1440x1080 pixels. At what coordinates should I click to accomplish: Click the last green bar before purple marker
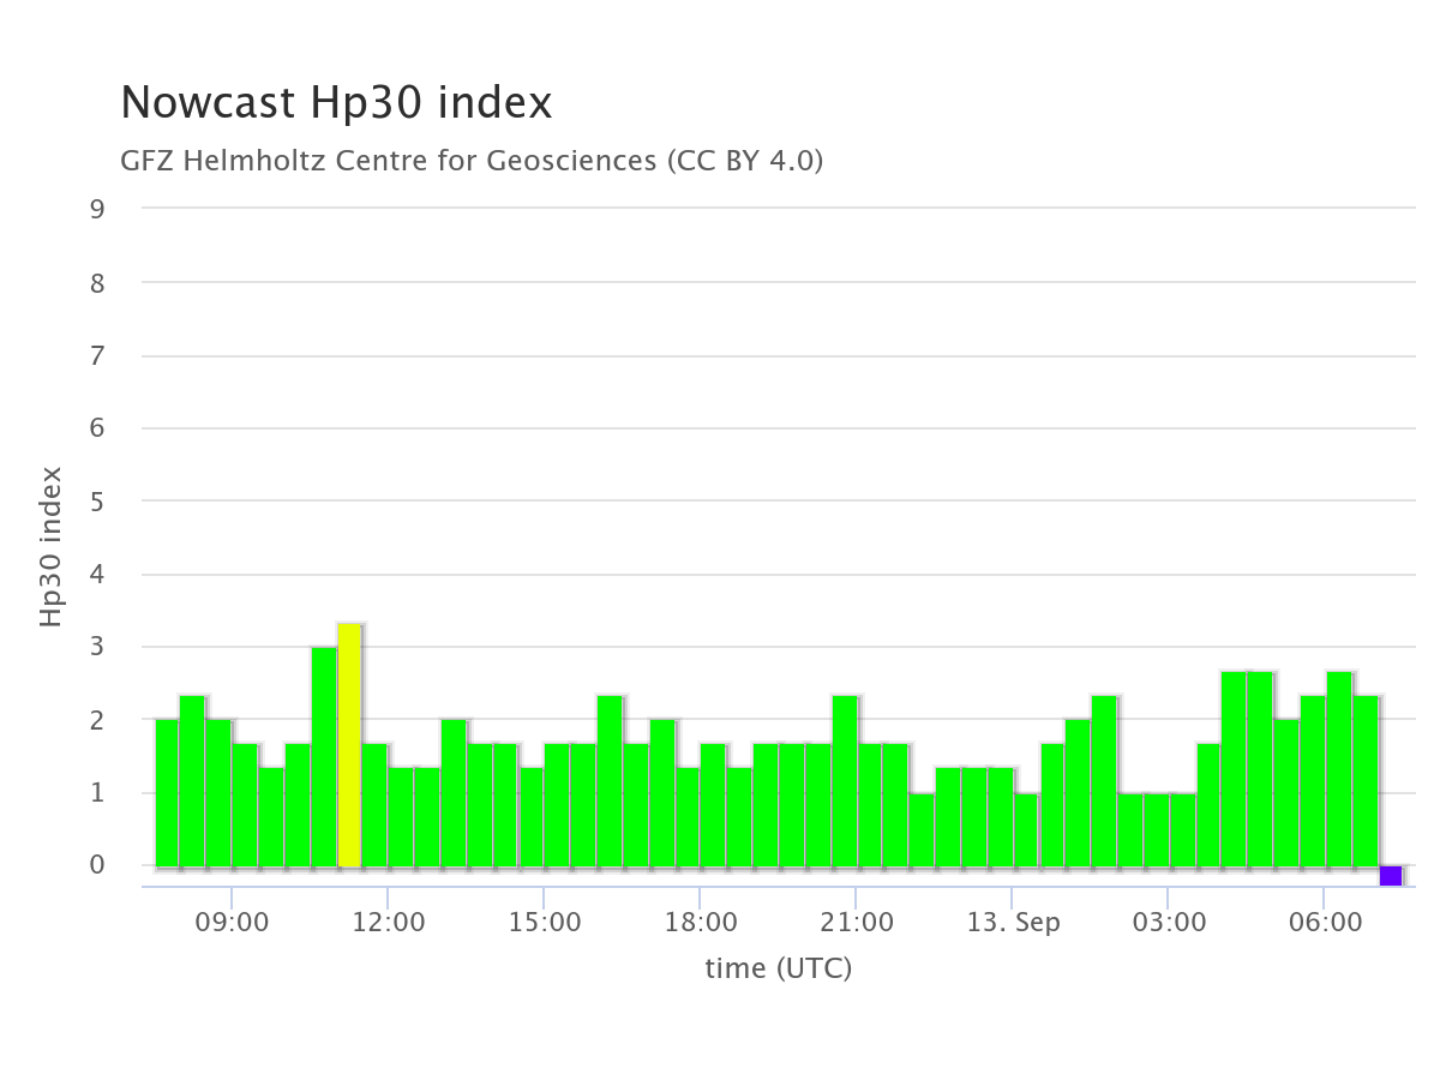1365,781
